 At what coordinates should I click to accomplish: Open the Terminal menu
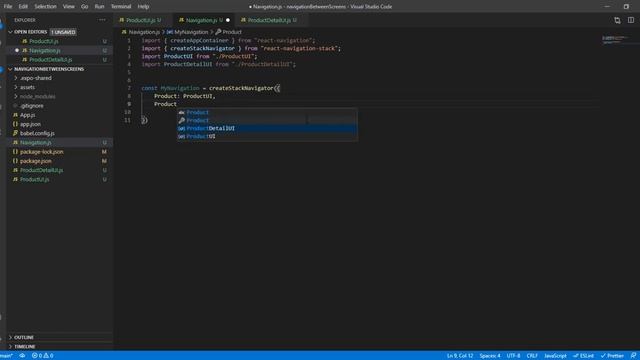(x=121, y=7)
